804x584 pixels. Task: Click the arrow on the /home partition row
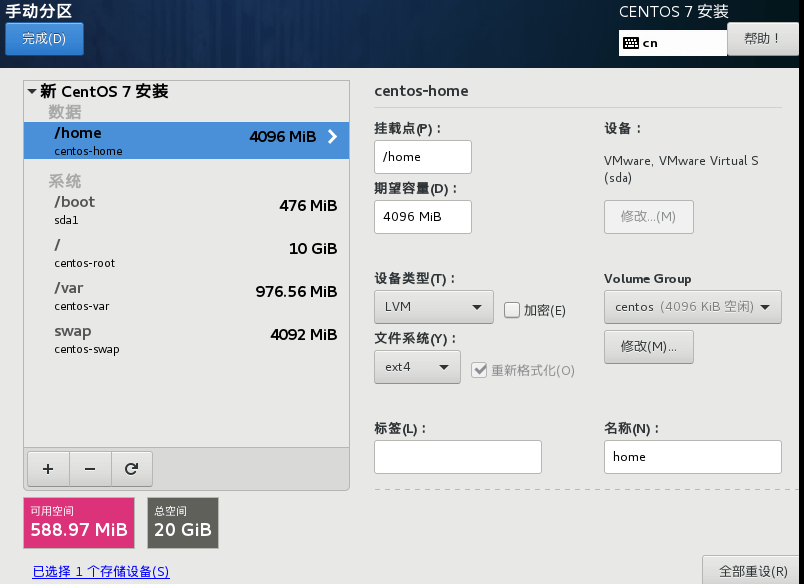[x=333, y=137]
